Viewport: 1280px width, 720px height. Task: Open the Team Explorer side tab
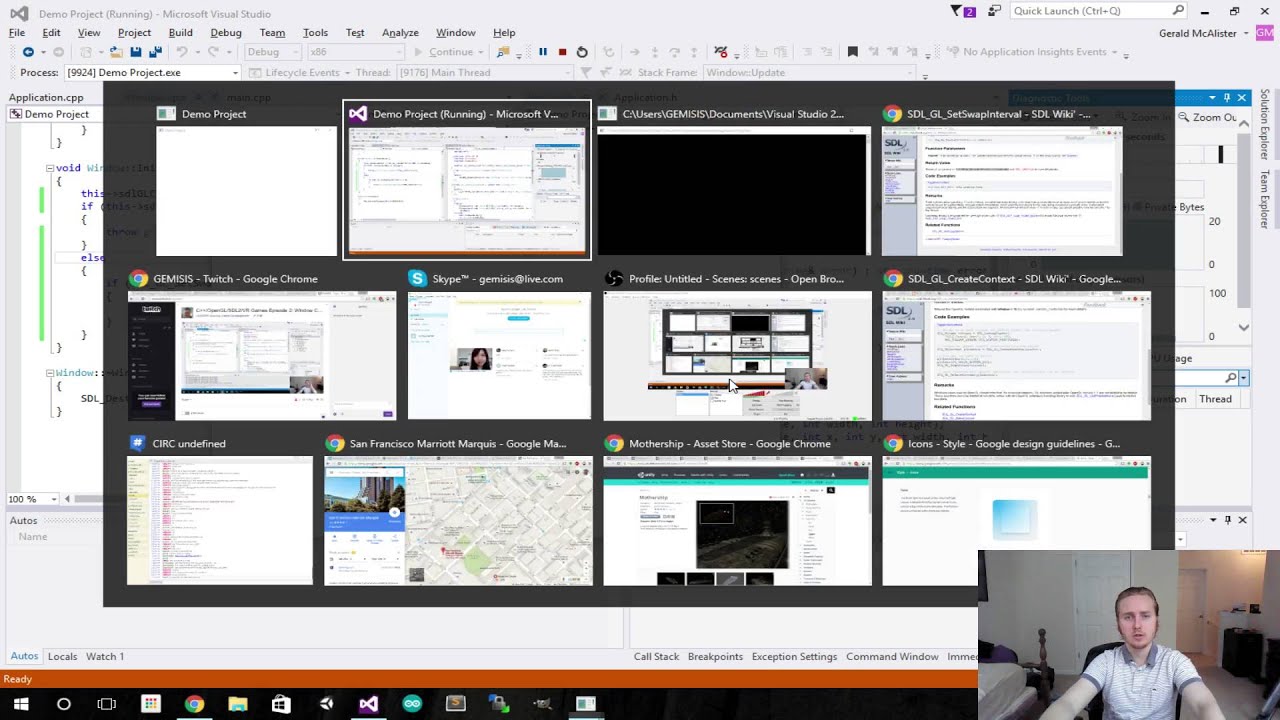(x=1265, y=200)
